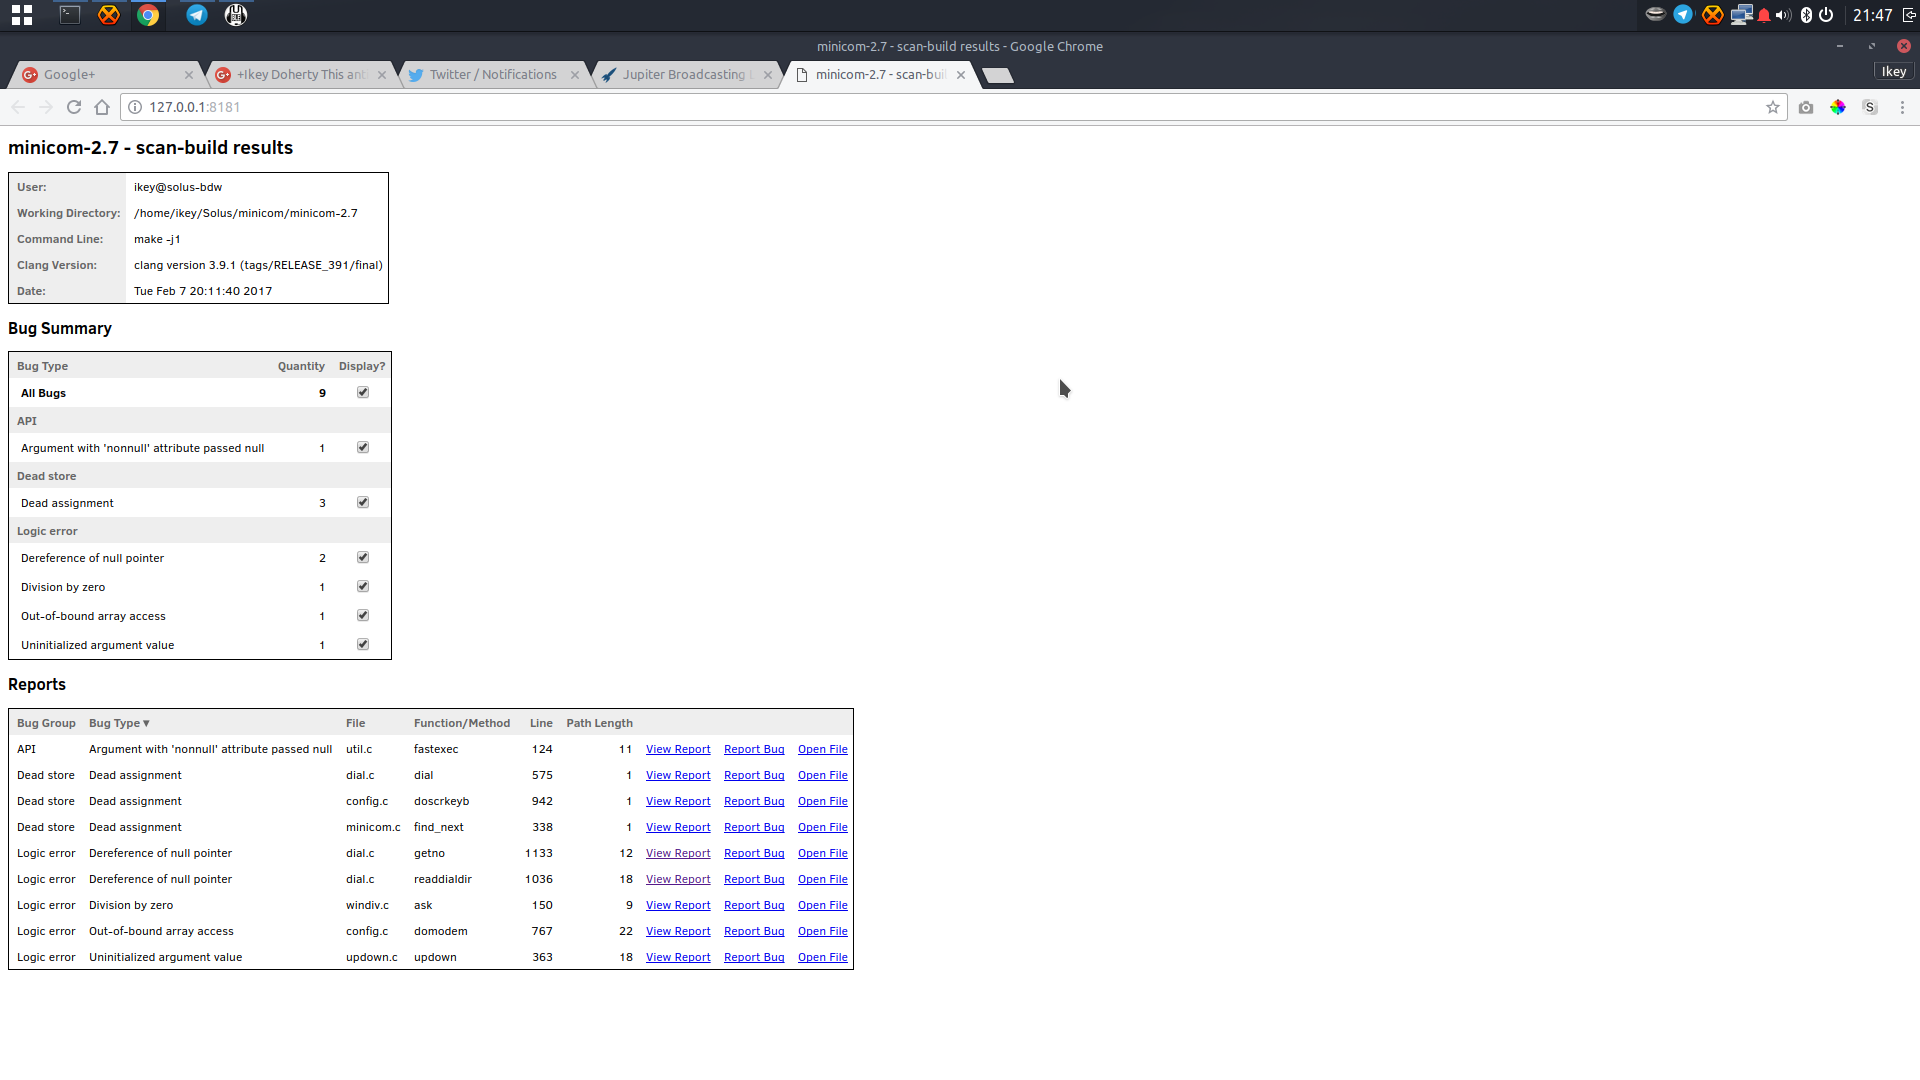Report Bug for dial.c readdialdir
The height and width of the screenshot is (1080, 1920).
(x=754, y=879)
